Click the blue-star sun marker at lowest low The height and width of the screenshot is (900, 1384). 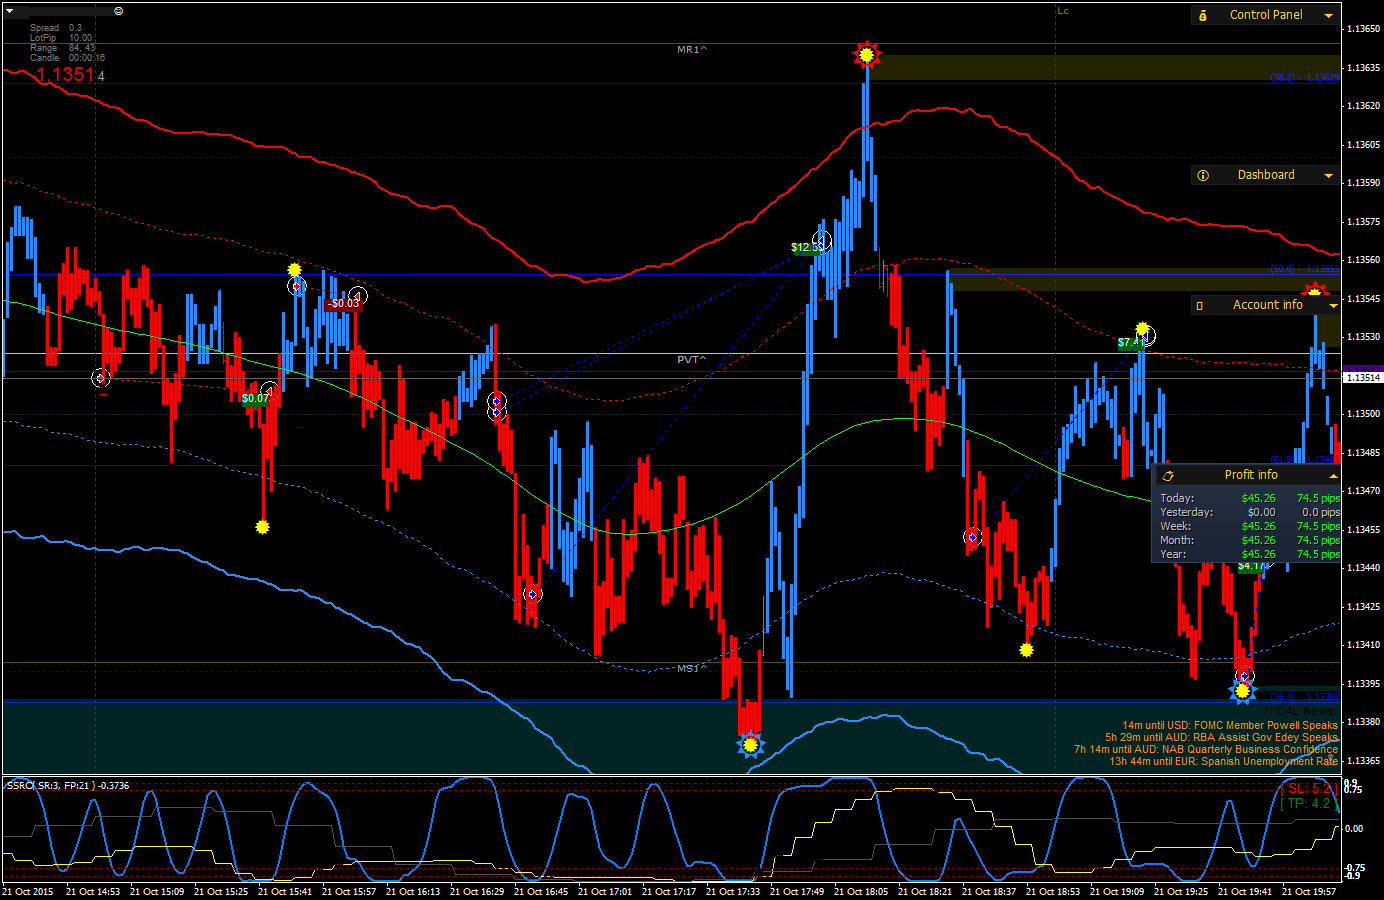(x=750, y=745)
